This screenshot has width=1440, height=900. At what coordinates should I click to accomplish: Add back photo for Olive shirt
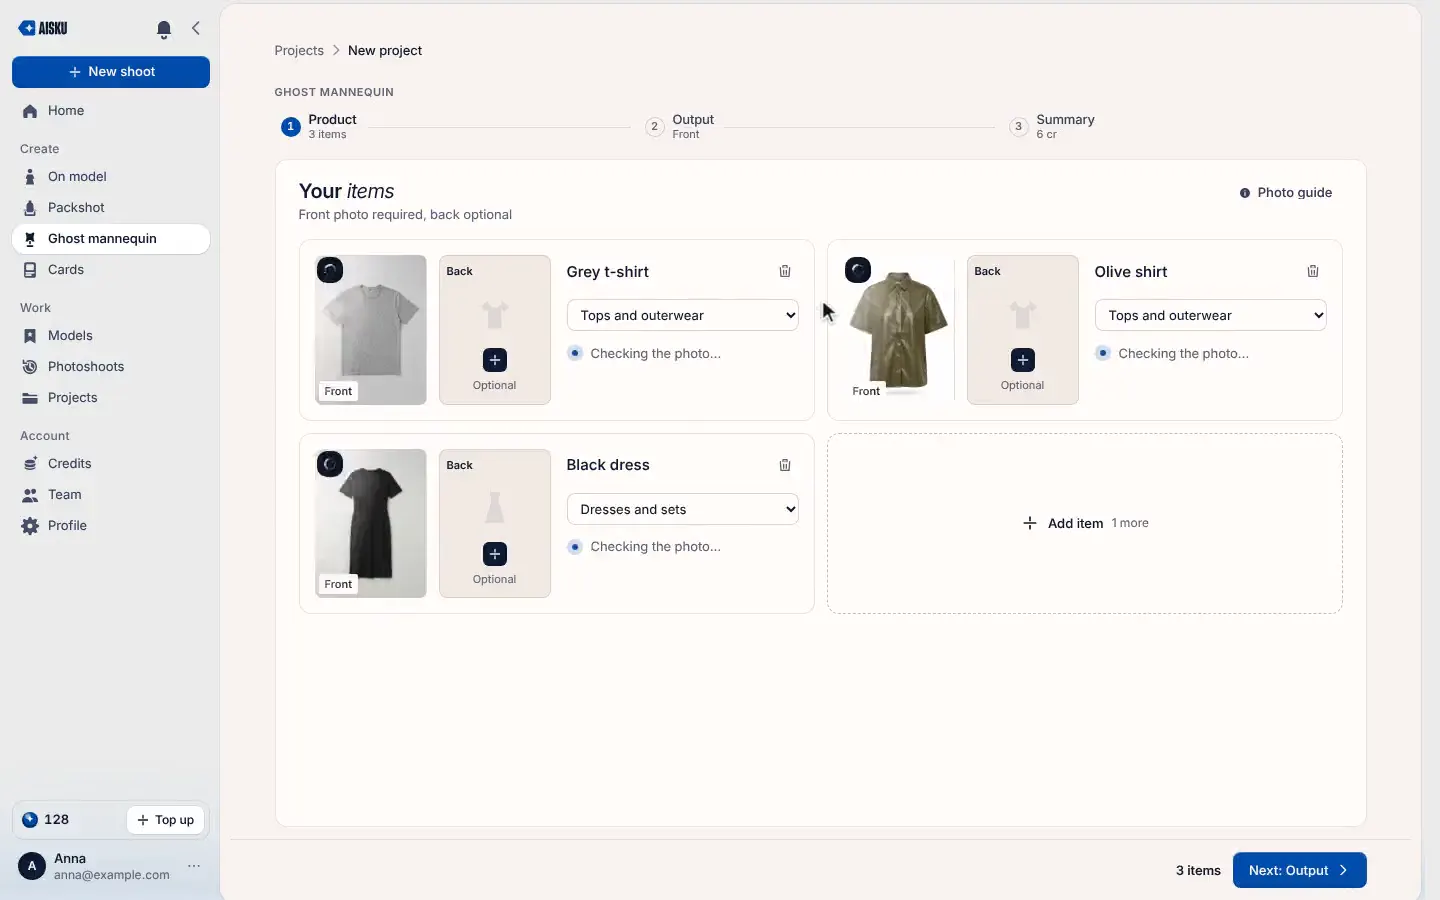coord(1023,360)
